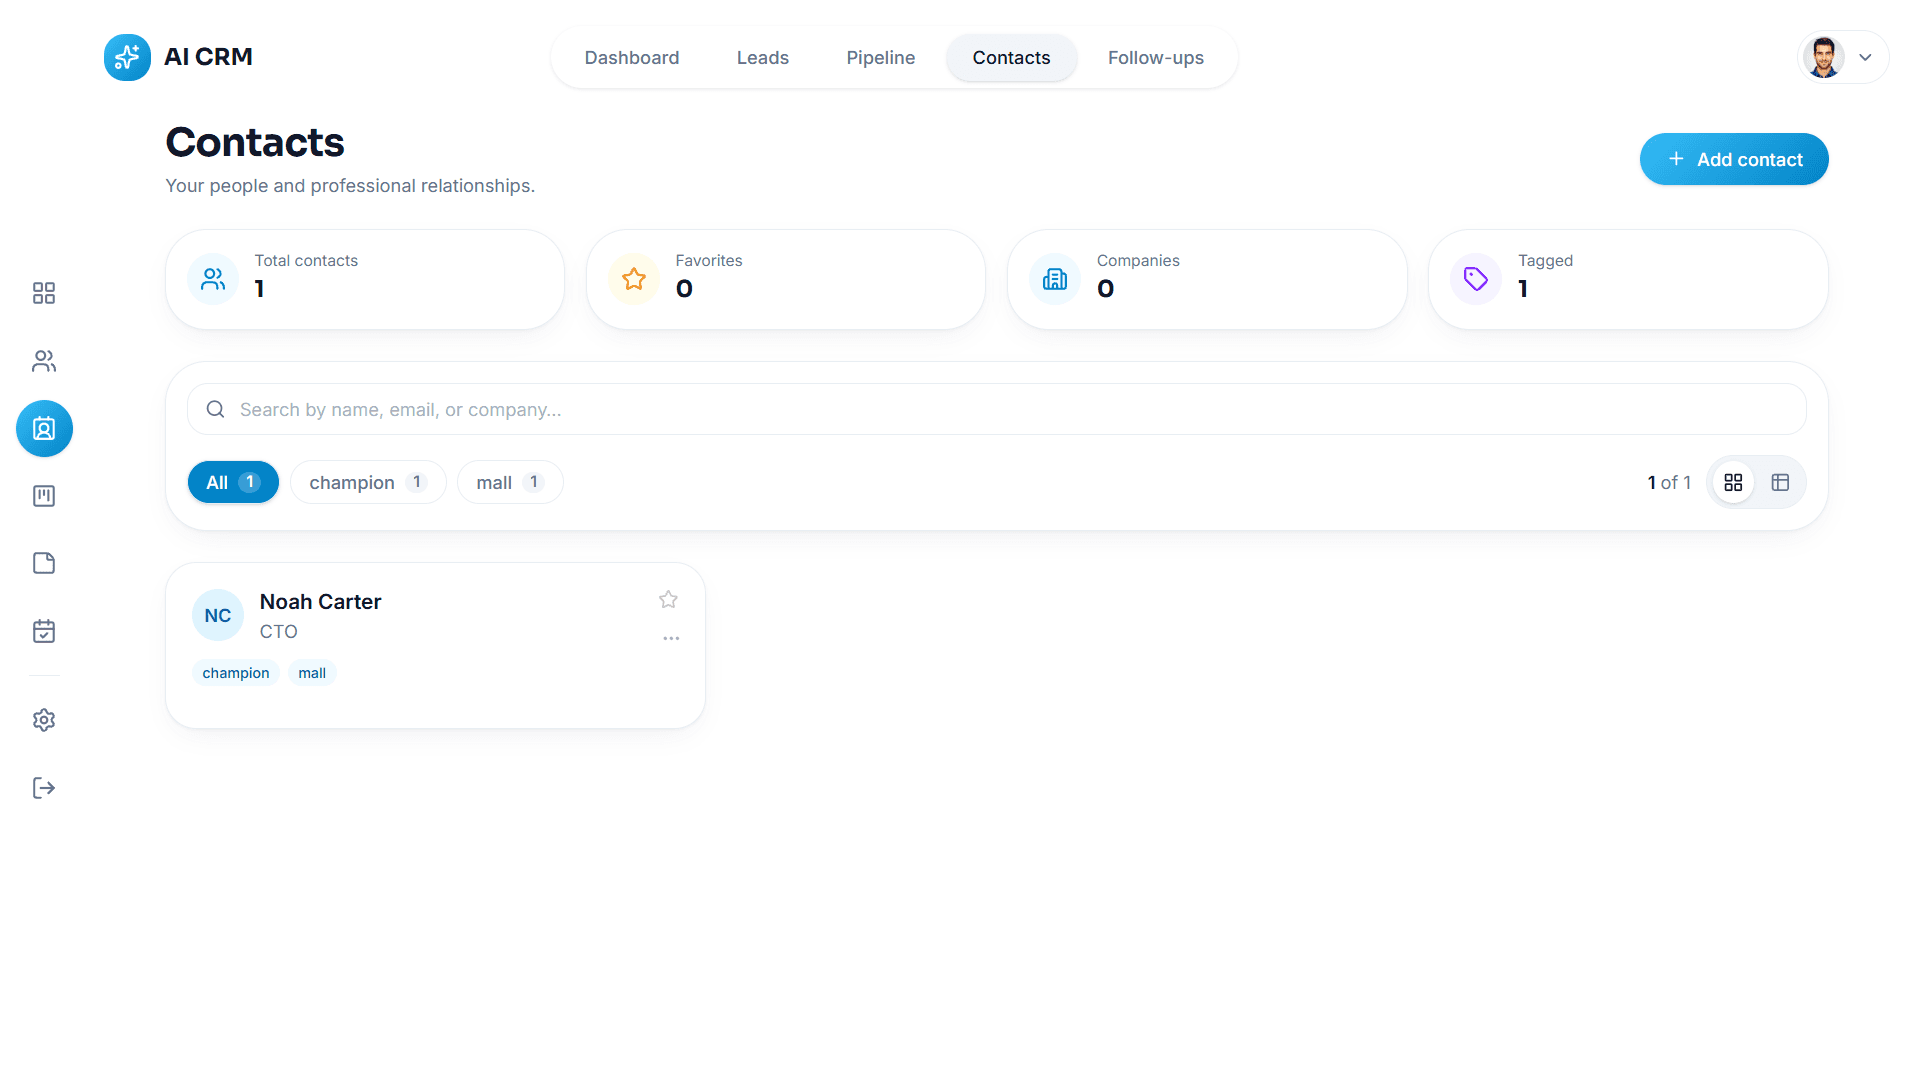
Task: Click the Add contact button
Action: click(x=1734, y=159)
